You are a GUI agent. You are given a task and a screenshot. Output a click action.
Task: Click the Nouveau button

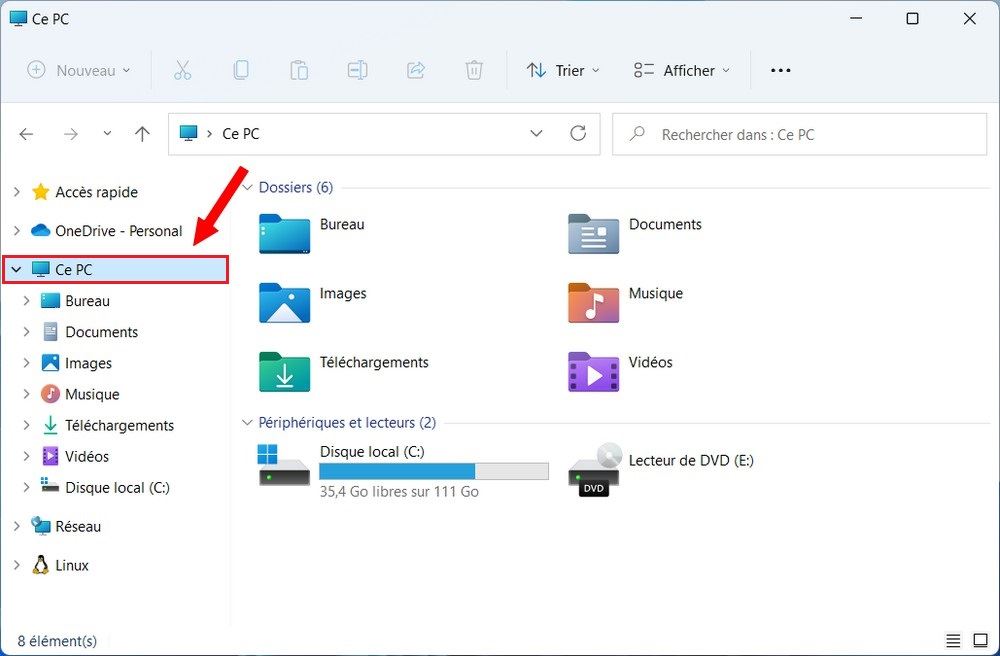pos(79,70)
